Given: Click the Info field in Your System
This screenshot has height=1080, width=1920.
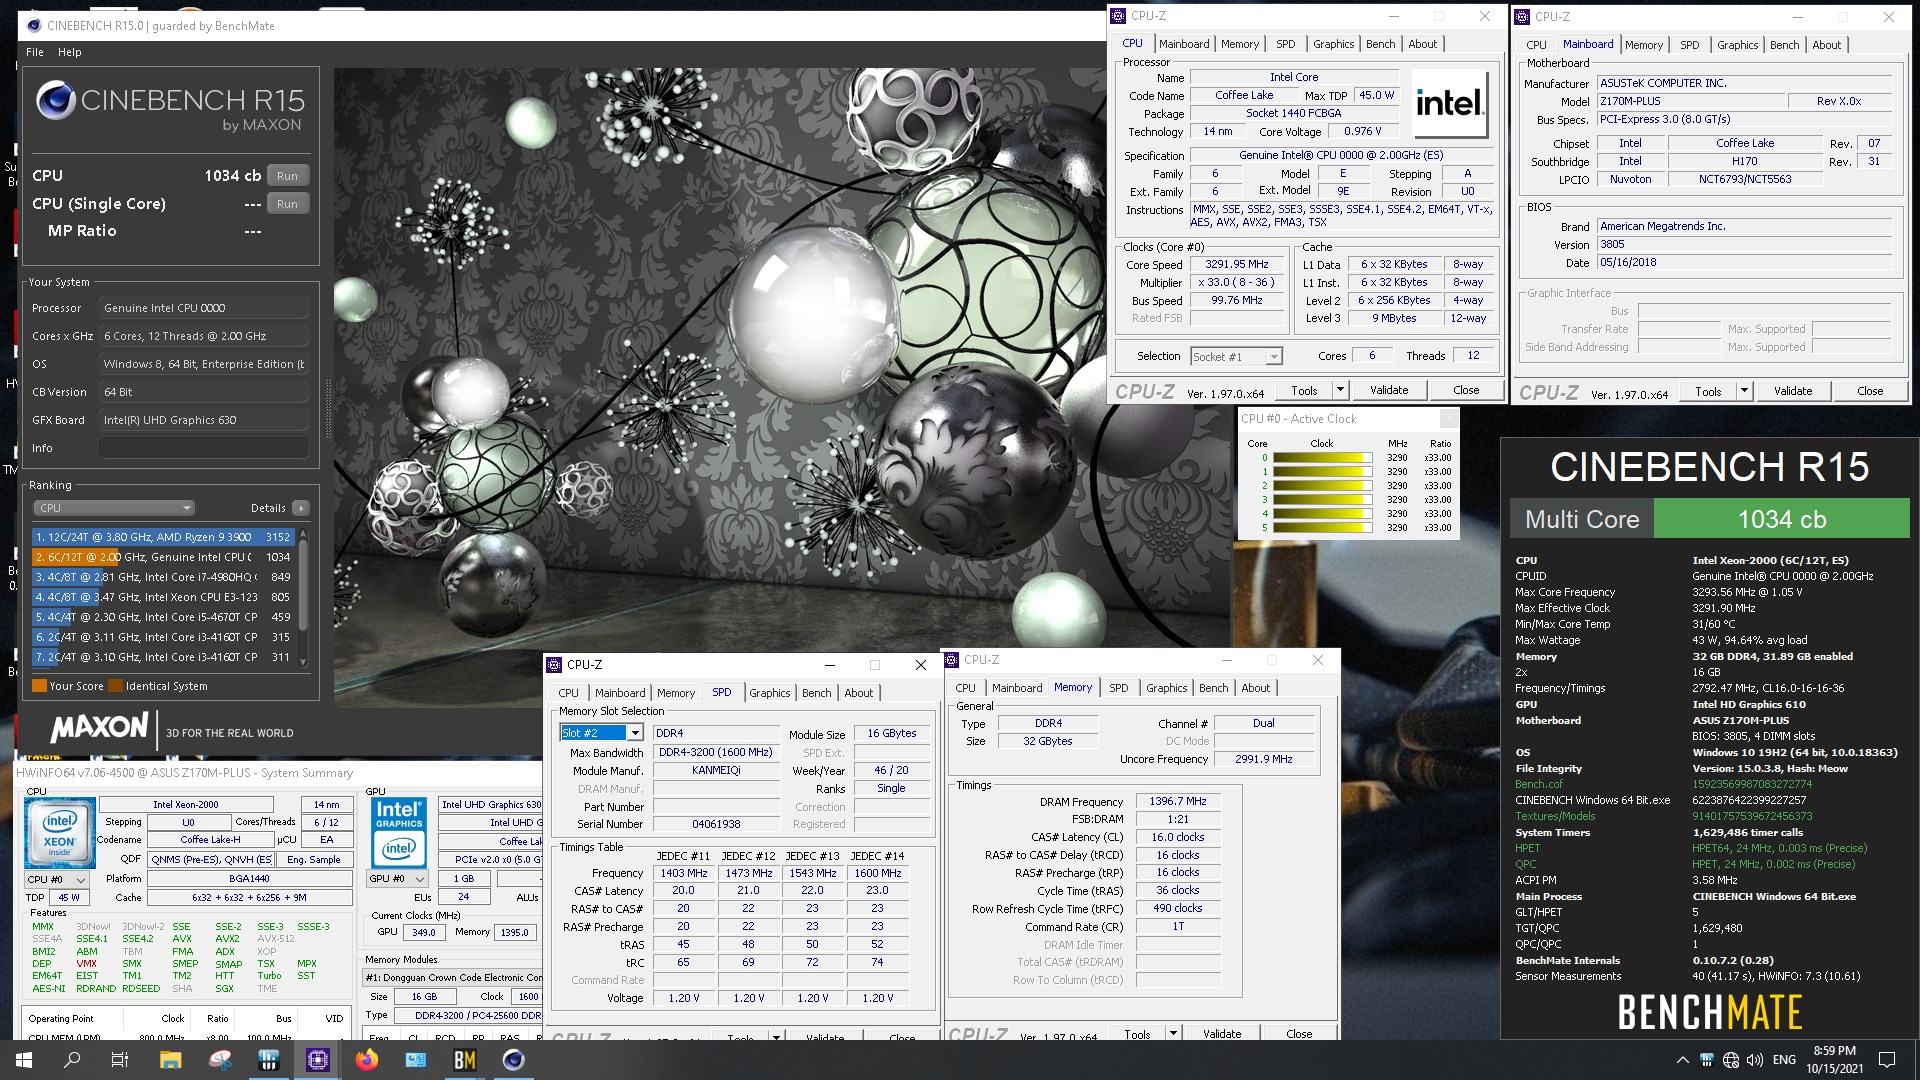Looking at the screenshot, I should 203,448.
